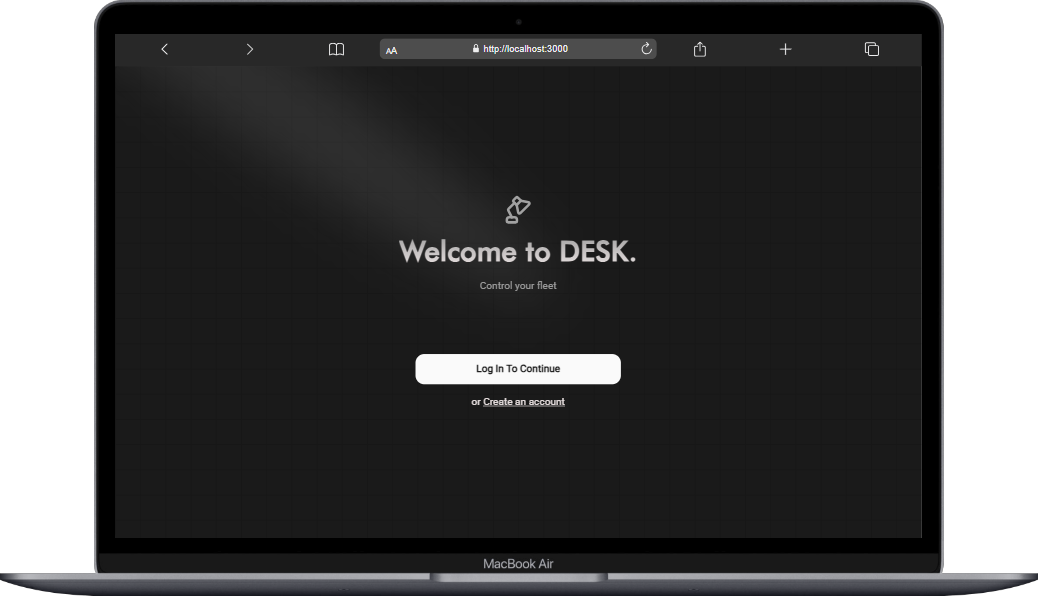Screen dimensions: 1038x596
Task: Show the tab overview icon
Action: [871, 49]
